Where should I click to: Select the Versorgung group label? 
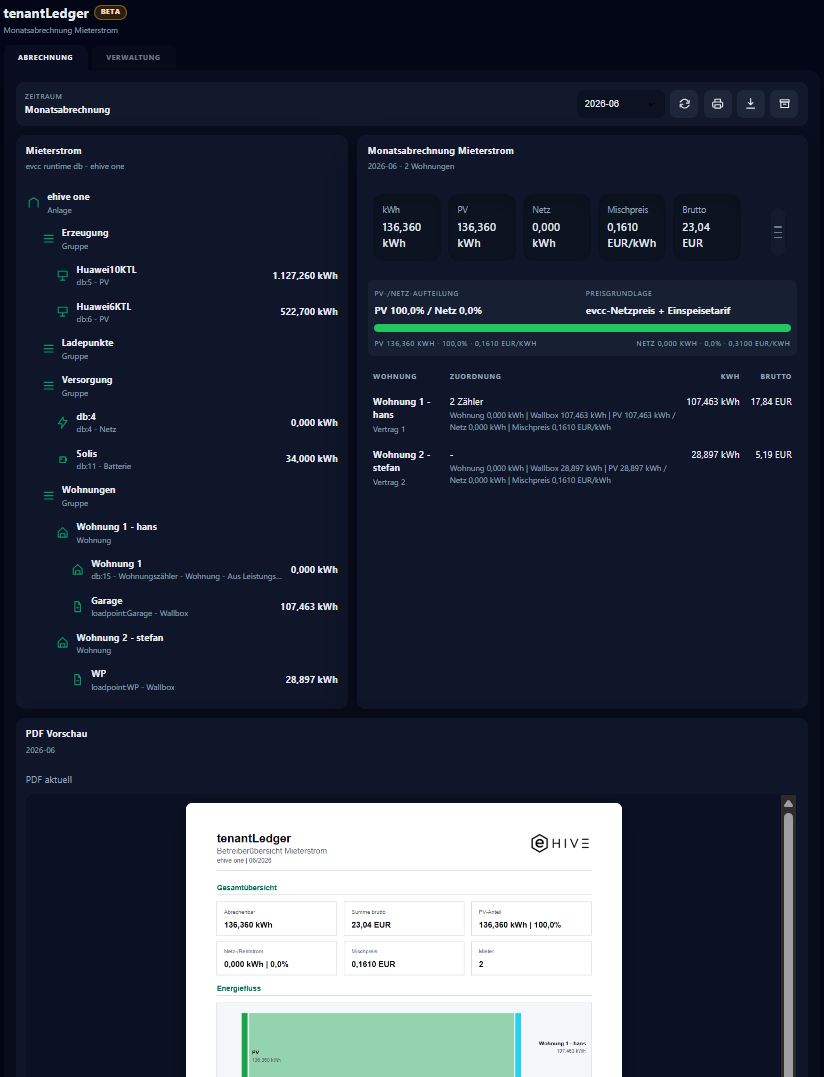(x=87, y=380)
